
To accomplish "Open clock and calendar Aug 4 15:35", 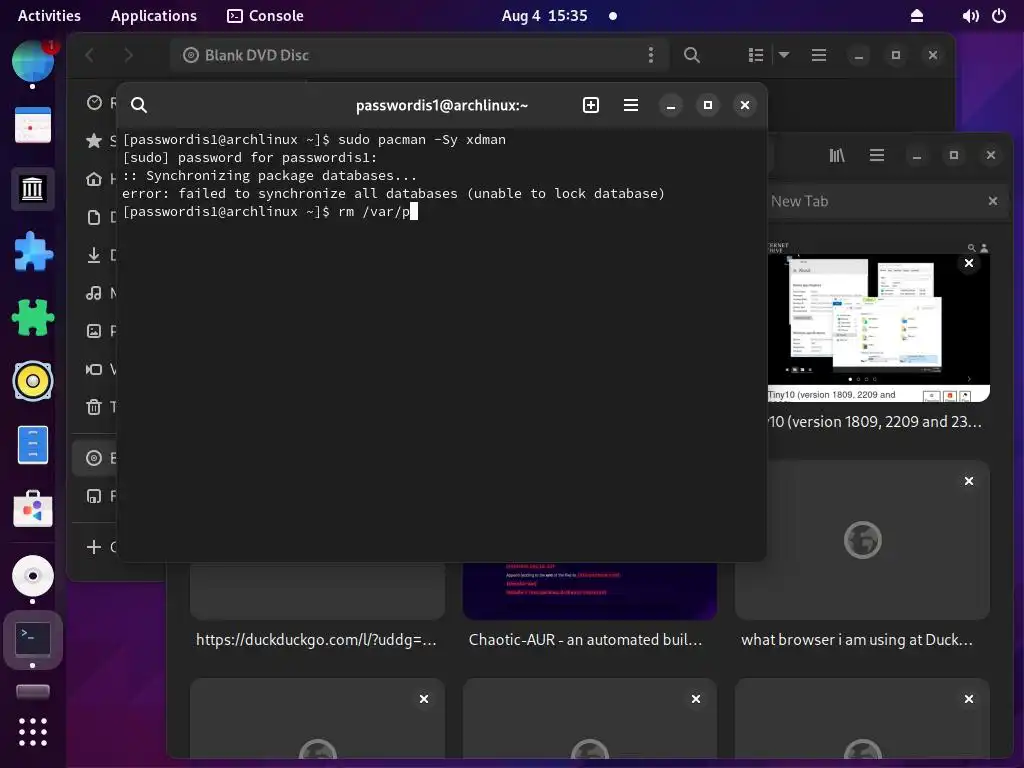I will 545,16.
